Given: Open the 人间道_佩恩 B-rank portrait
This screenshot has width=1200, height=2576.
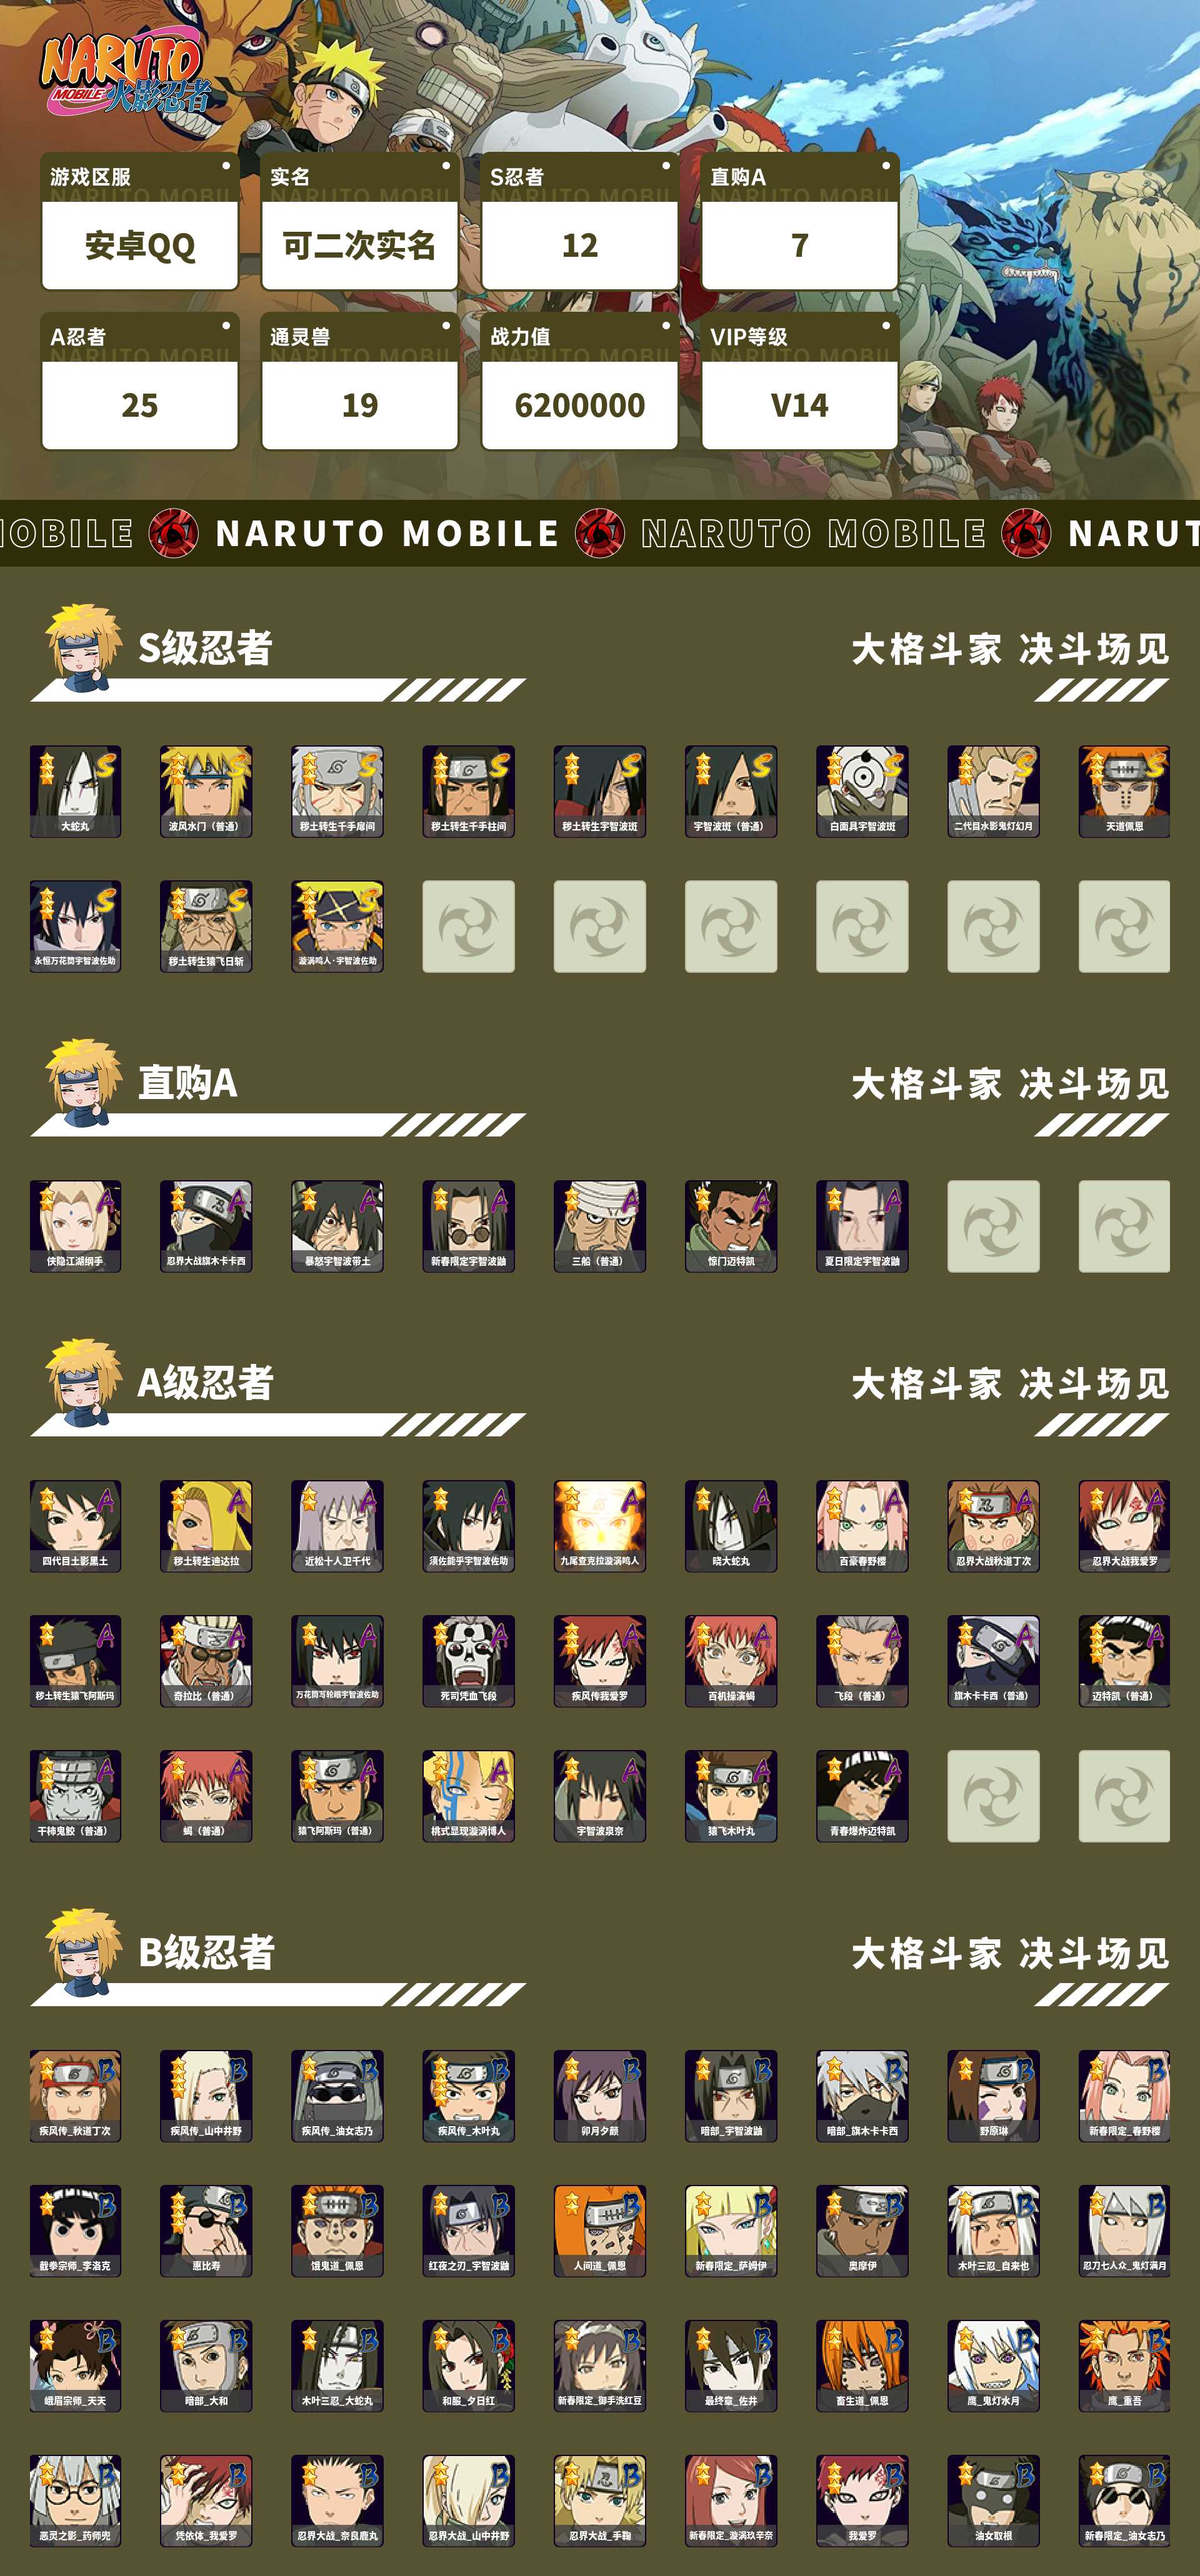Looking at the screenshot, I should (x=600, y=2231).
